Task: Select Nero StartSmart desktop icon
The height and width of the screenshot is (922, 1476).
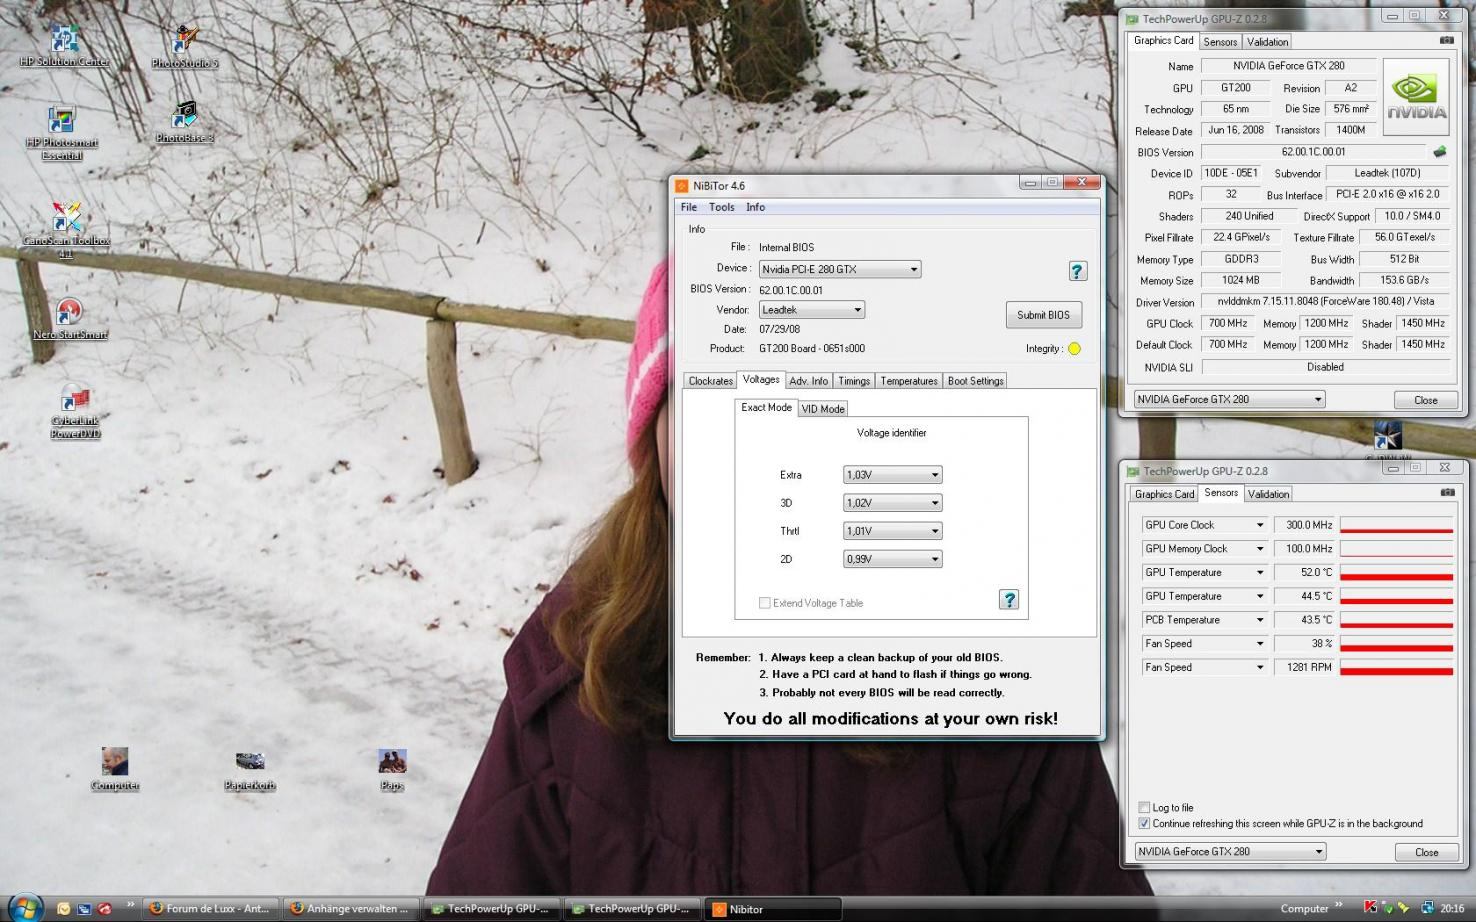Action: coord(69,318)
